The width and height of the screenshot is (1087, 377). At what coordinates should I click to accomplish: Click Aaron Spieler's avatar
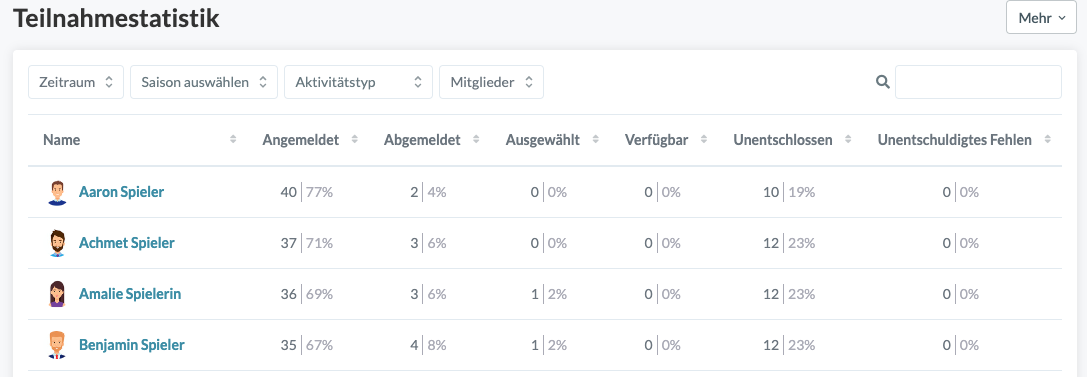pos(57,192)
